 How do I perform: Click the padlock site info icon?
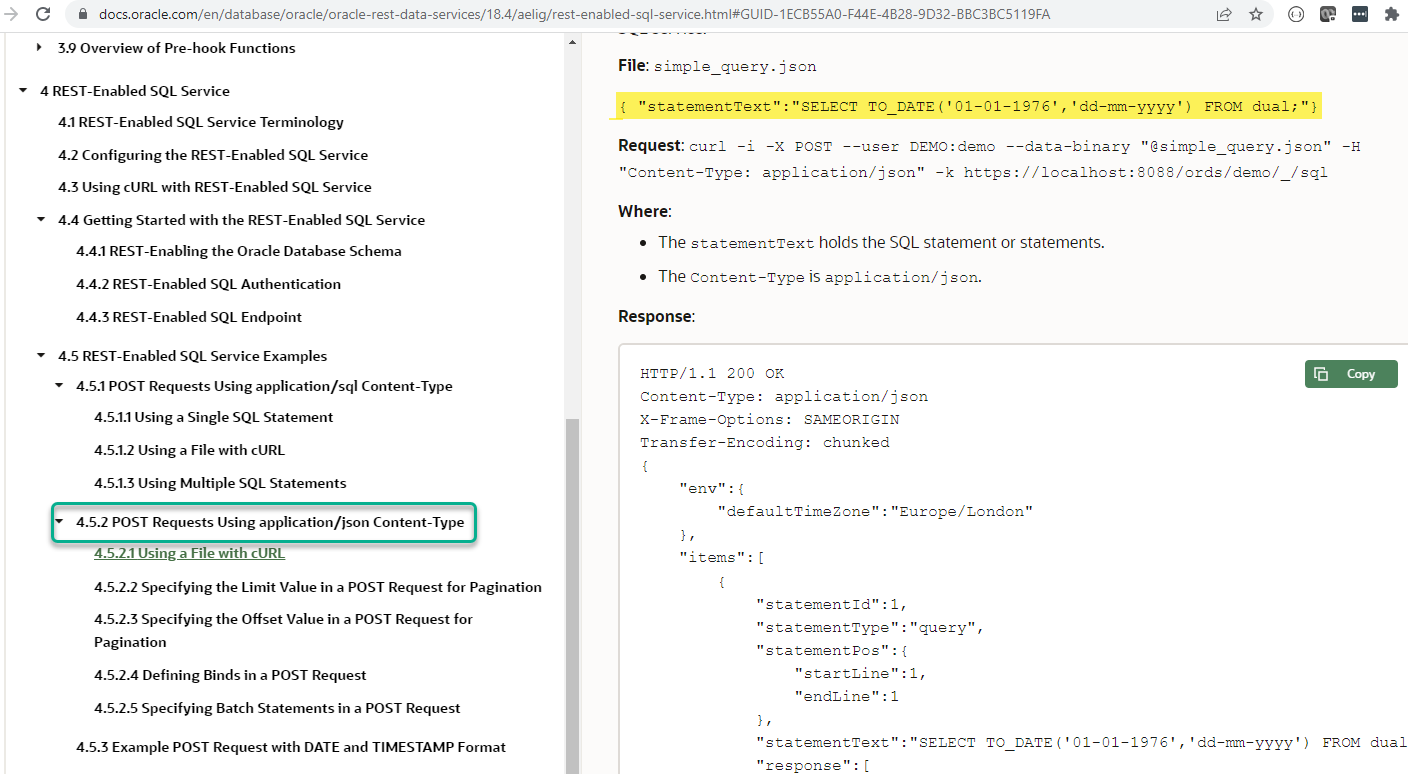pyautogui.click(x=83, y=15)
